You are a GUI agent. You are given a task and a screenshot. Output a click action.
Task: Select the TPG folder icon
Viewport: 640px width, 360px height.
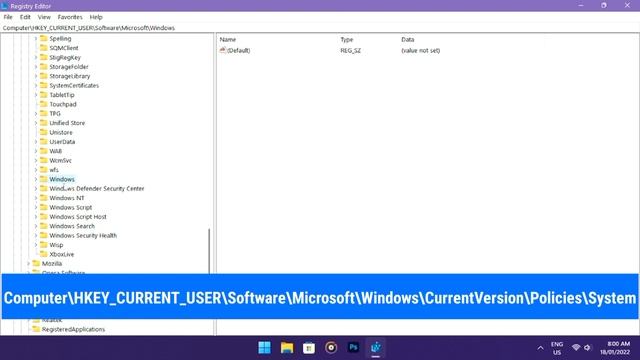click(x=44, y=113)
